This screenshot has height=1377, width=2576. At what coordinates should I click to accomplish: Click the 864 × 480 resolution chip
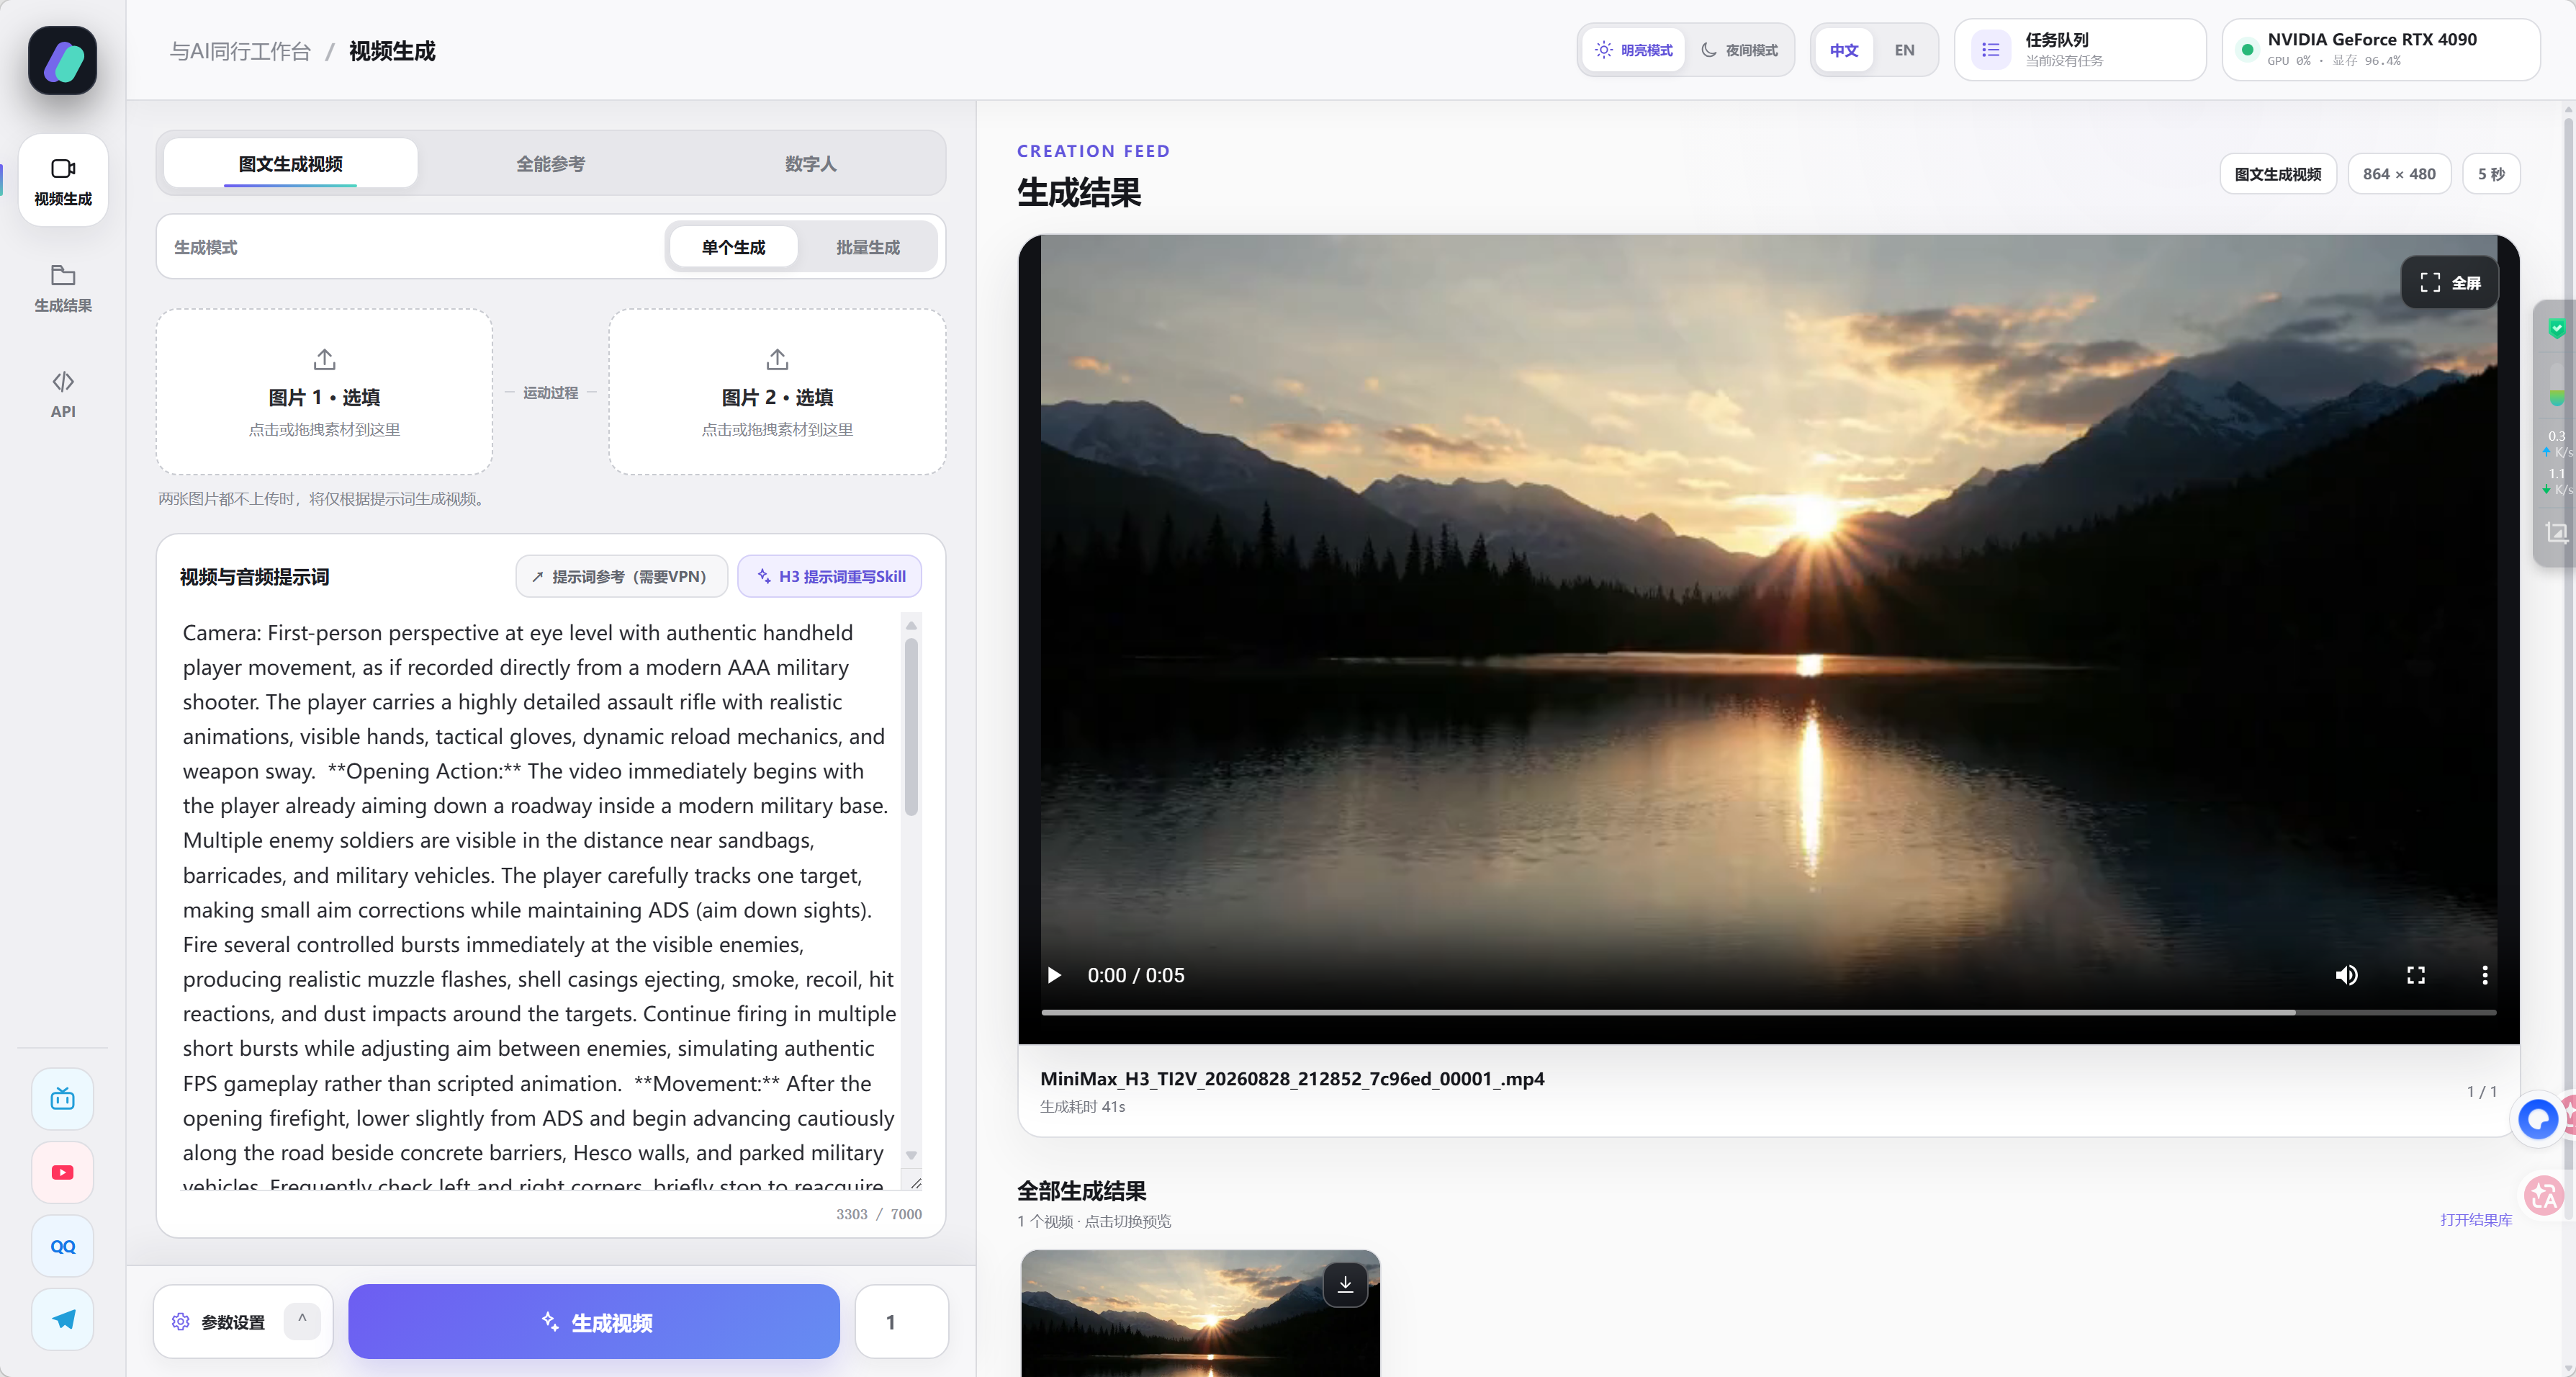(2399, 174)
